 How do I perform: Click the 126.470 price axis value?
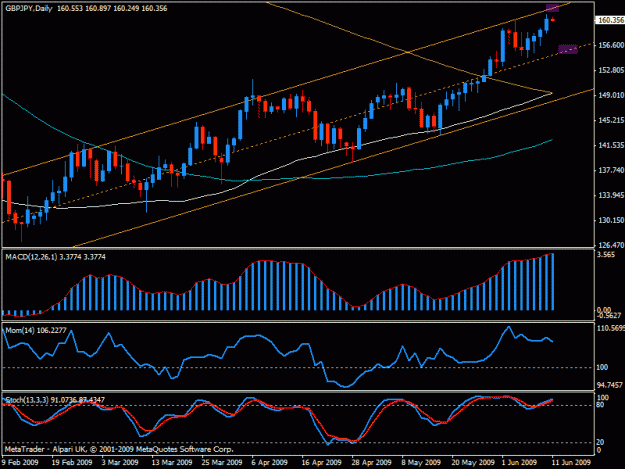[611, 245]
